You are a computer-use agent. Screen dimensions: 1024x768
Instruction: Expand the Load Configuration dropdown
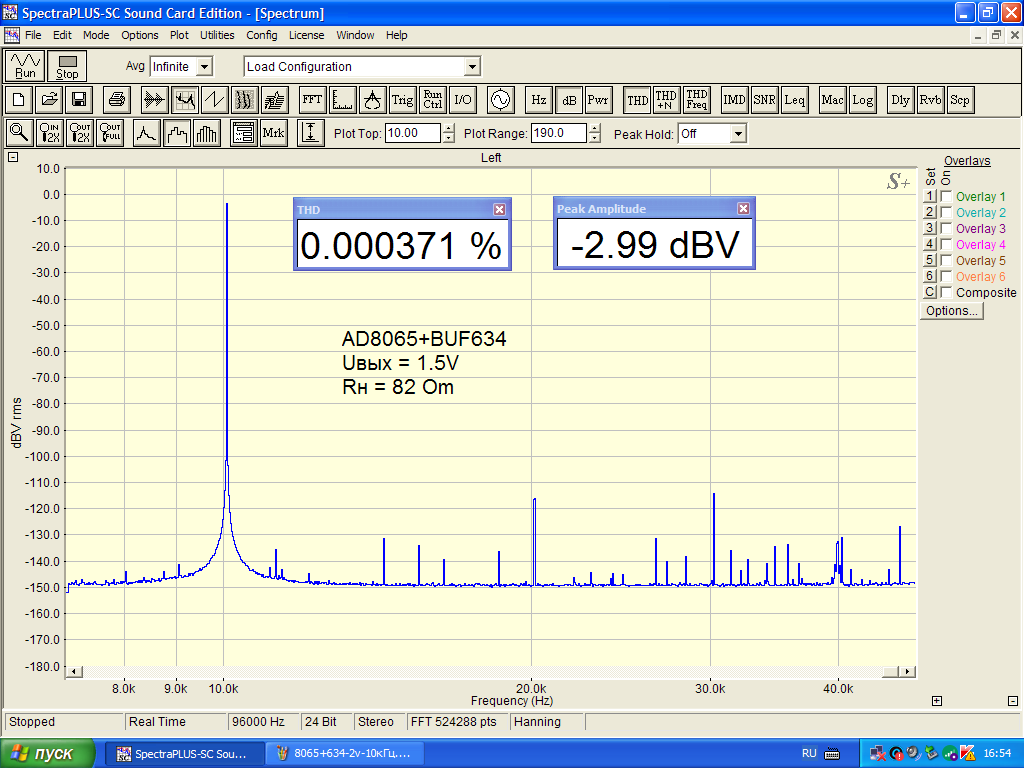pyautogui.click(x=472, y=67)
